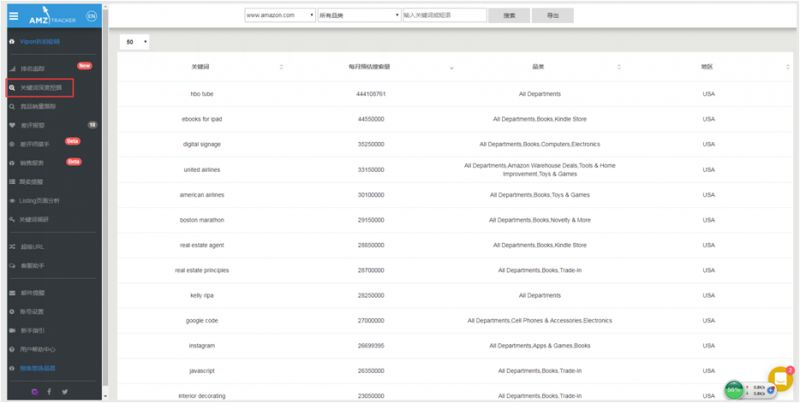Select the 'instagram' keyword cell

click(202, 346)
